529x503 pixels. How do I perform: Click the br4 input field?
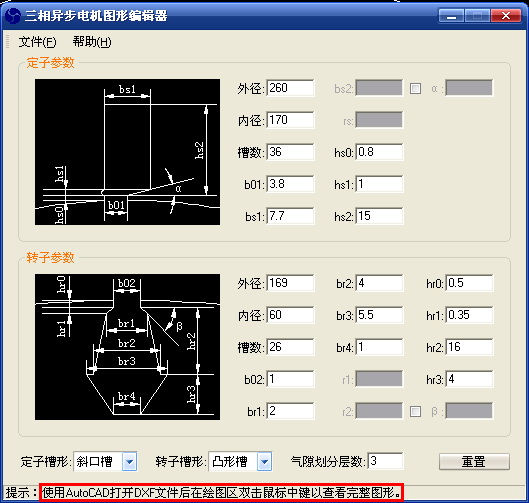[379, 347]
